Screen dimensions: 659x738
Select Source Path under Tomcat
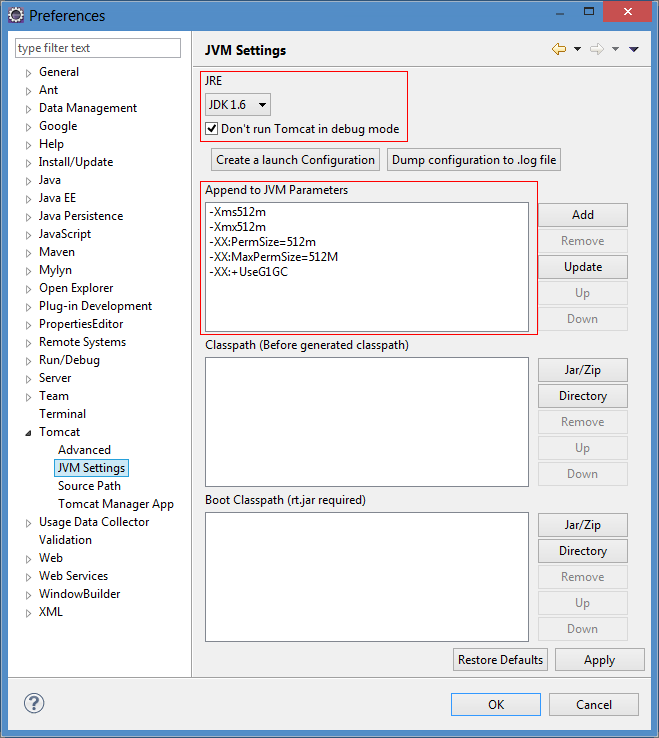point(89,486)
